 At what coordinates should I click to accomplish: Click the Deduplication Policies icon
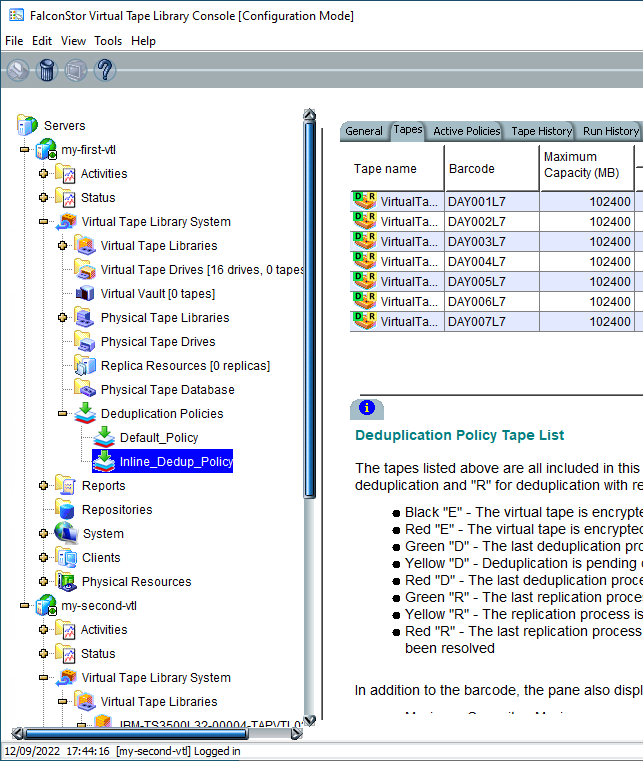tap(85, 413)
